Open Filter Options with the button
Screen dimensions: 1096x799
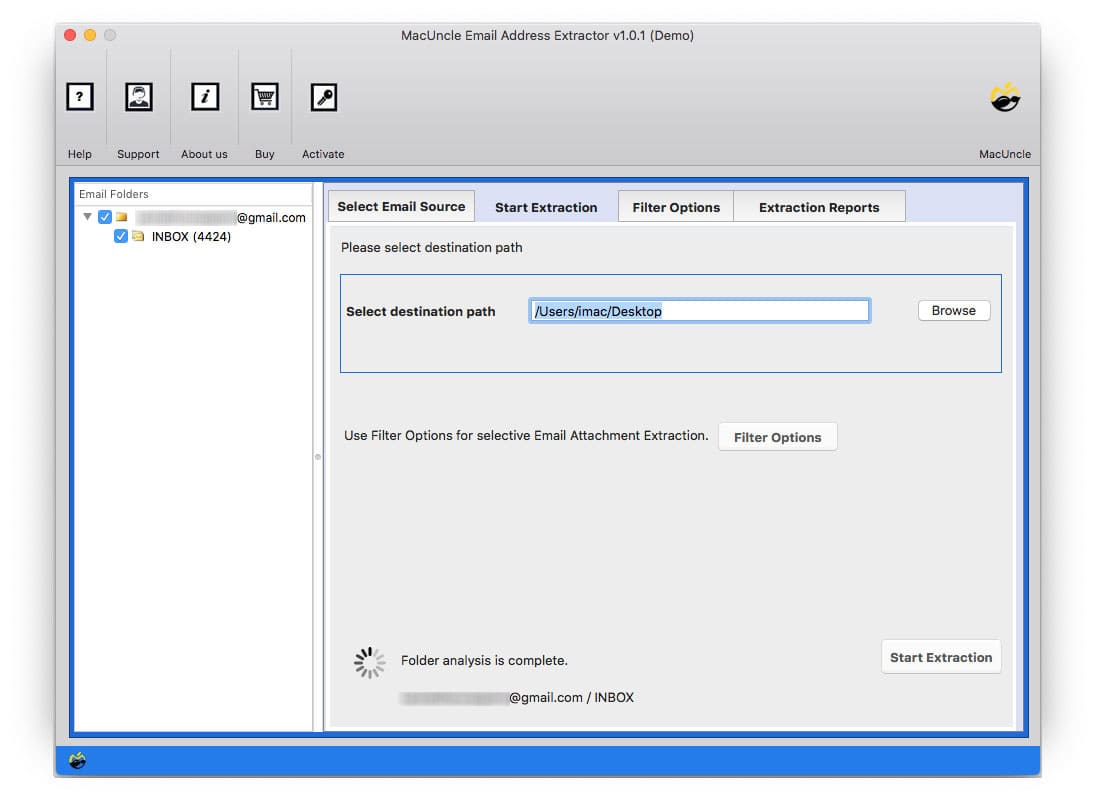pyautogui.click(x=778, y=436)
